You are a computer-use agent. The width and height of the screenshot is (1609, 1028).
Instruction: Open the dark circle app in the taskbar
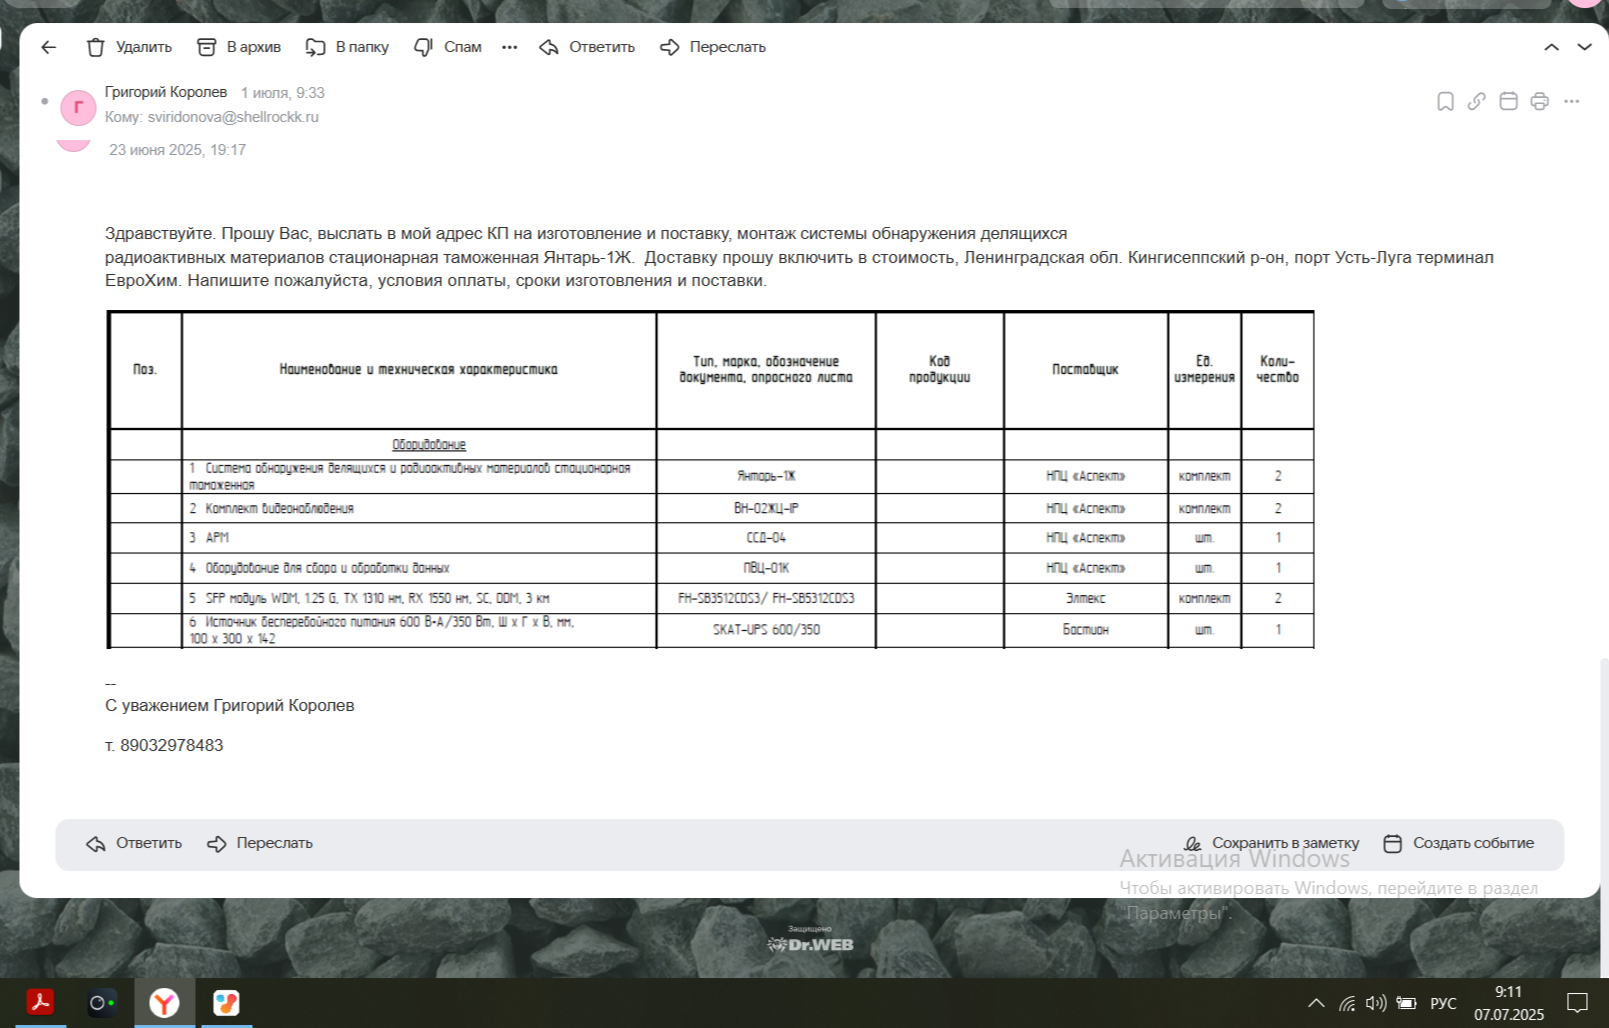tap(102, 1002)
